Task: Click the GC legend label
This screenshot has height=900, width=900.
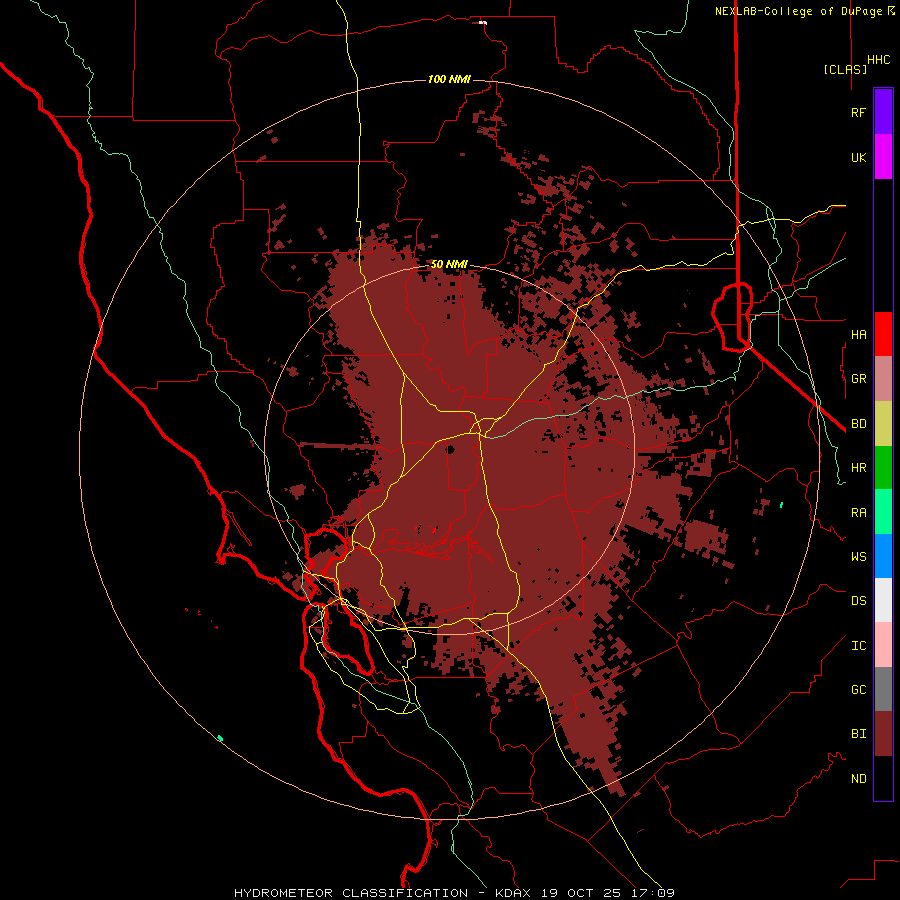Action: tap(859, 689)
